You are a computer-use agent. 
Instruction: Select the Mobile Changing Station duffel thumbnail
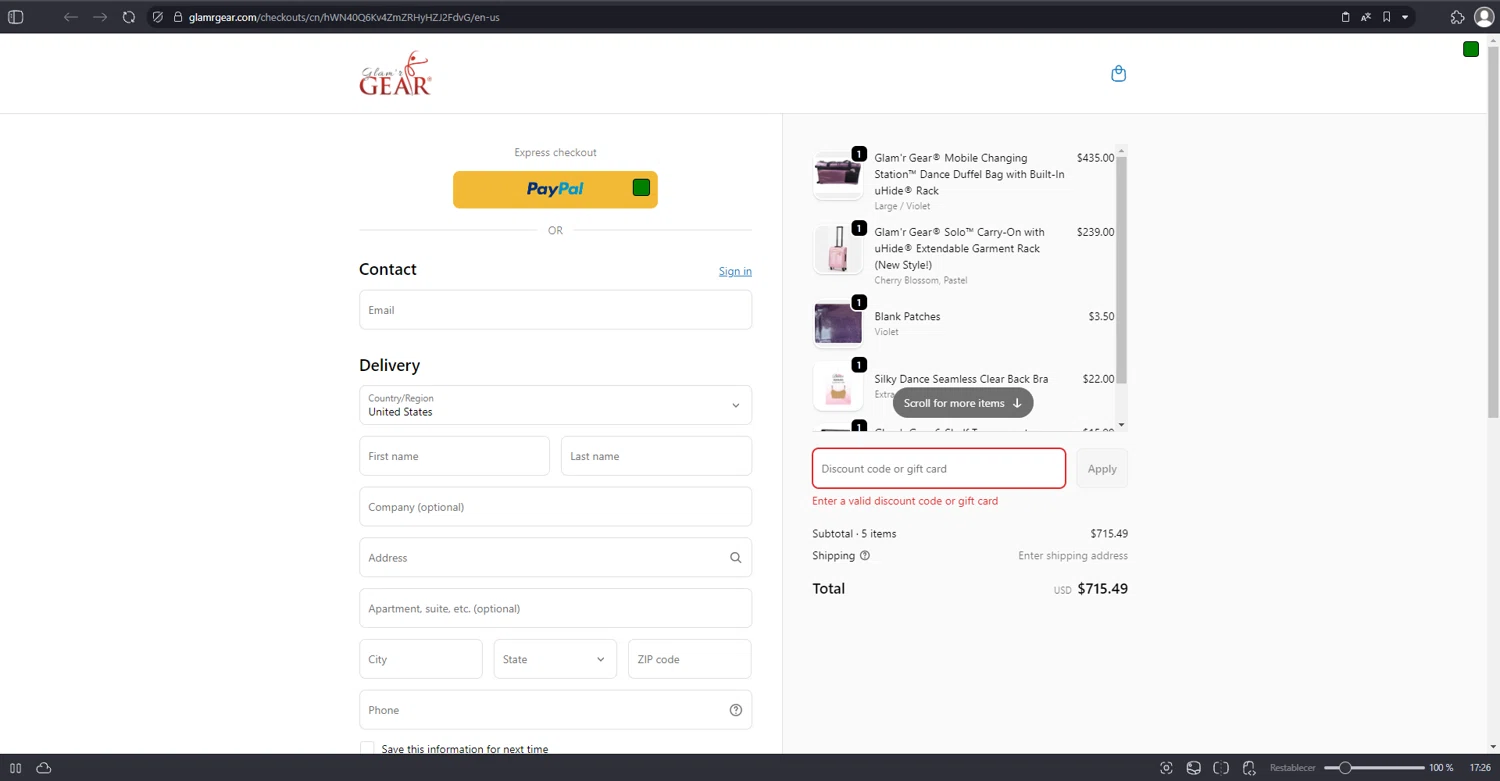click(x=838, y=174)
